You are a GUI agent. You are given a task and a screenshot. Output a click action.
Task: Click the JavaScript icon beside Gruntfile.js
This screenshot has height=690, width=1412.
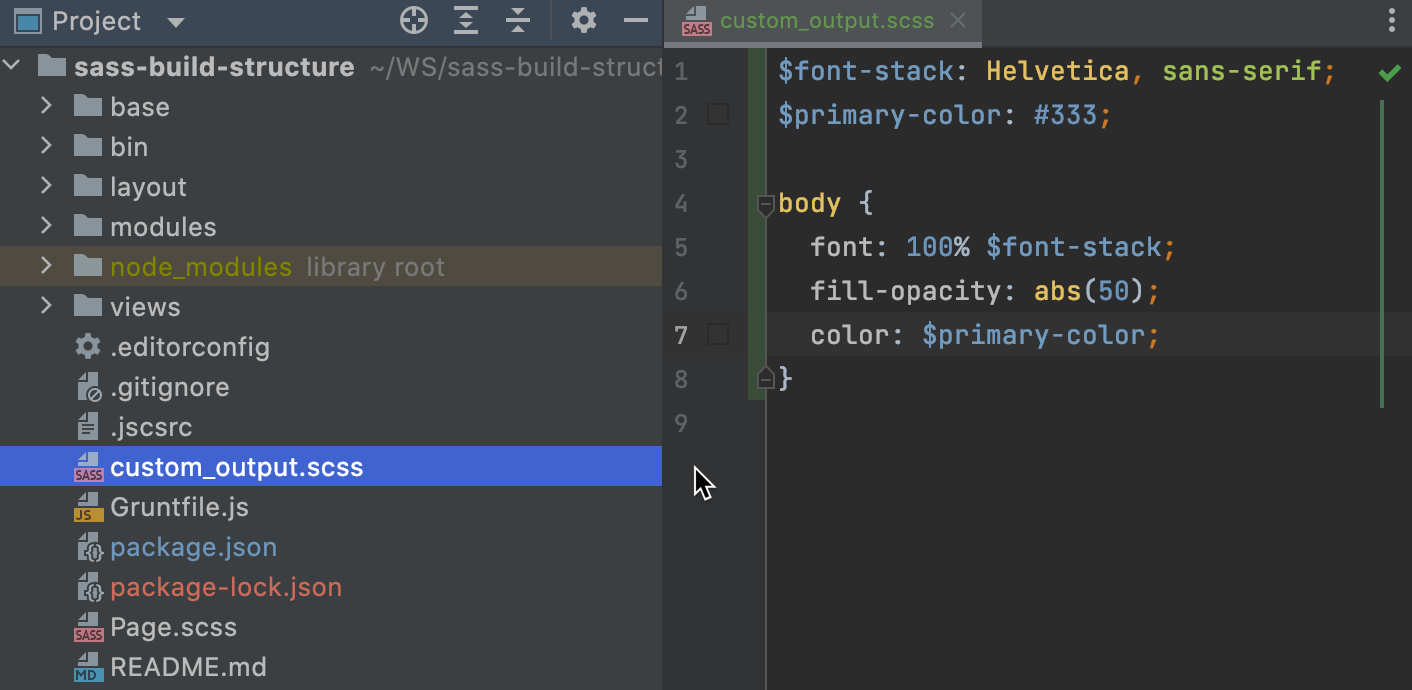88,507
